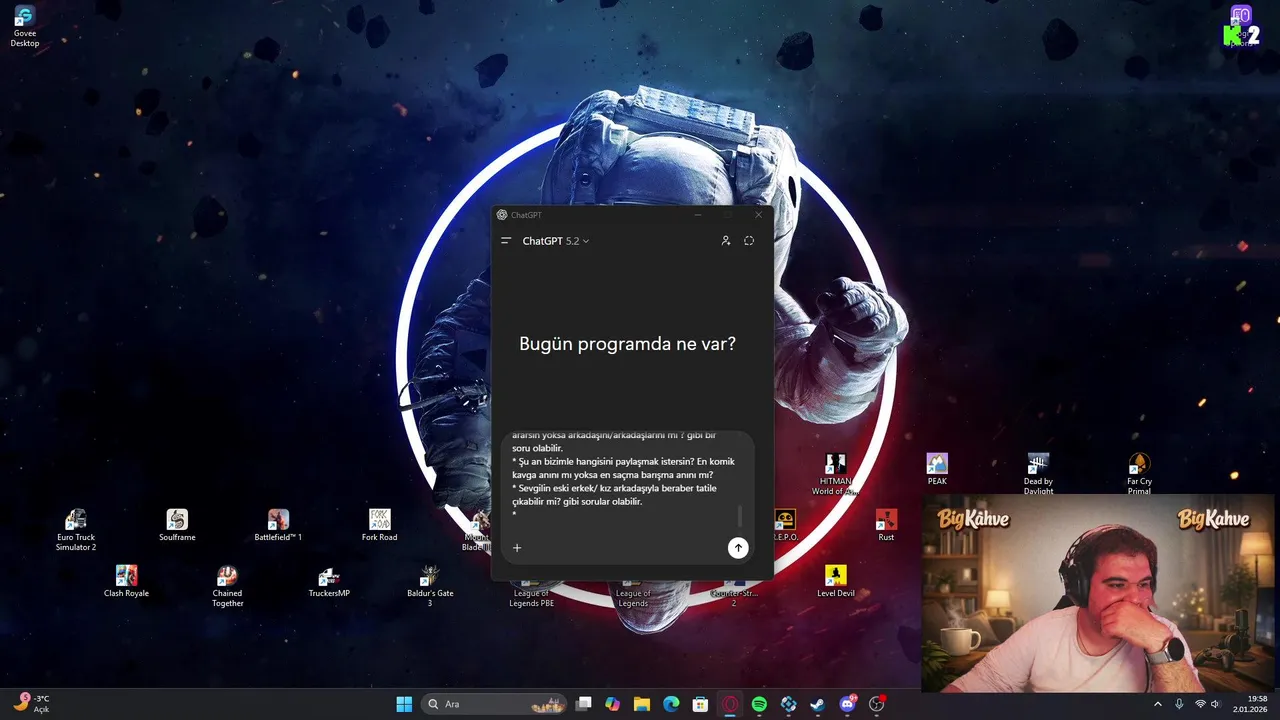Send the message with the arrow button
Image resolution: width=1280 pixels, height=720 pixels.
tap(738, 547)
